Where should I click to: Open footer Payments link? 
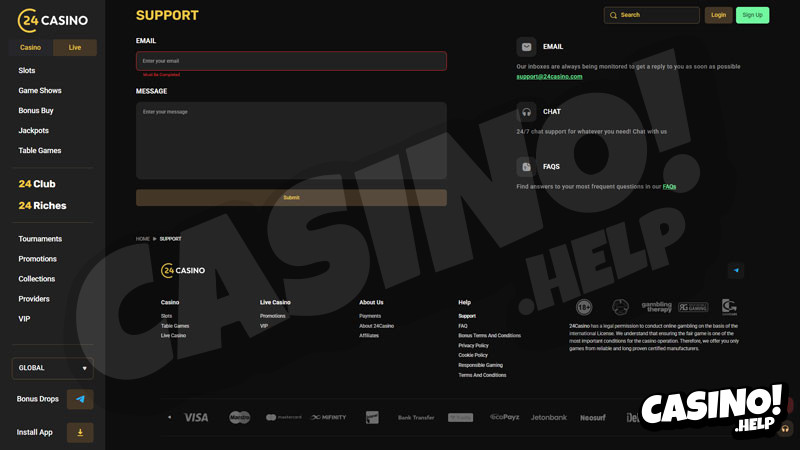370,316
